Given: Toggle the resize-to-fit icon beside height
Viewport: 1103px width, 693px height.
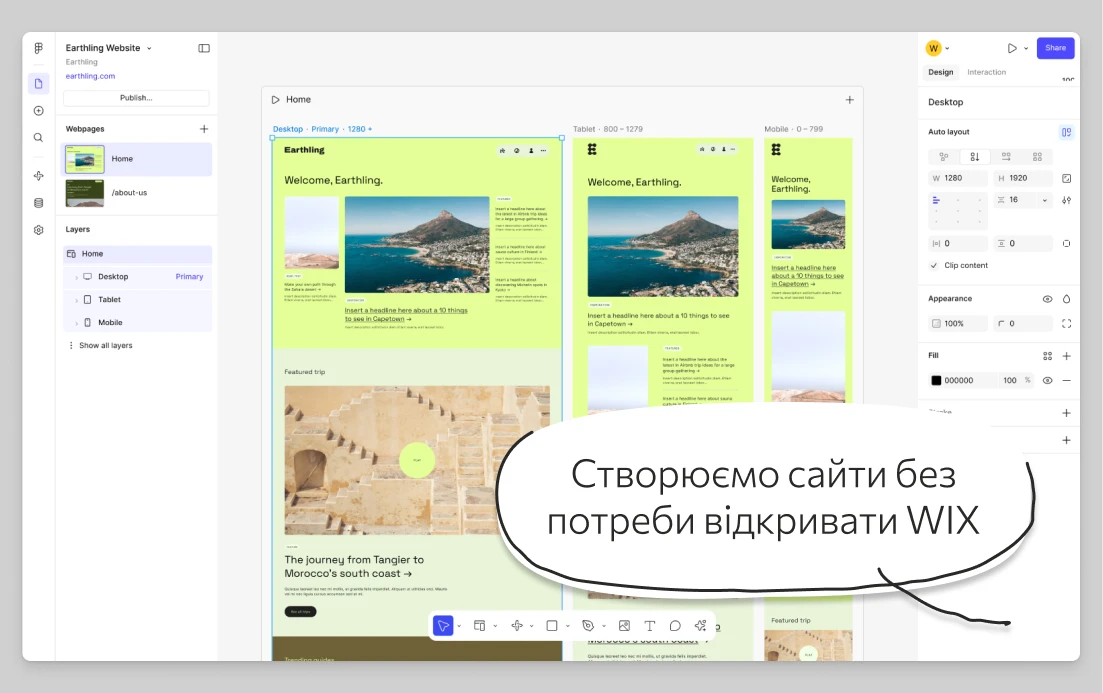Looking at the screenshot, I should (1066, 179).
